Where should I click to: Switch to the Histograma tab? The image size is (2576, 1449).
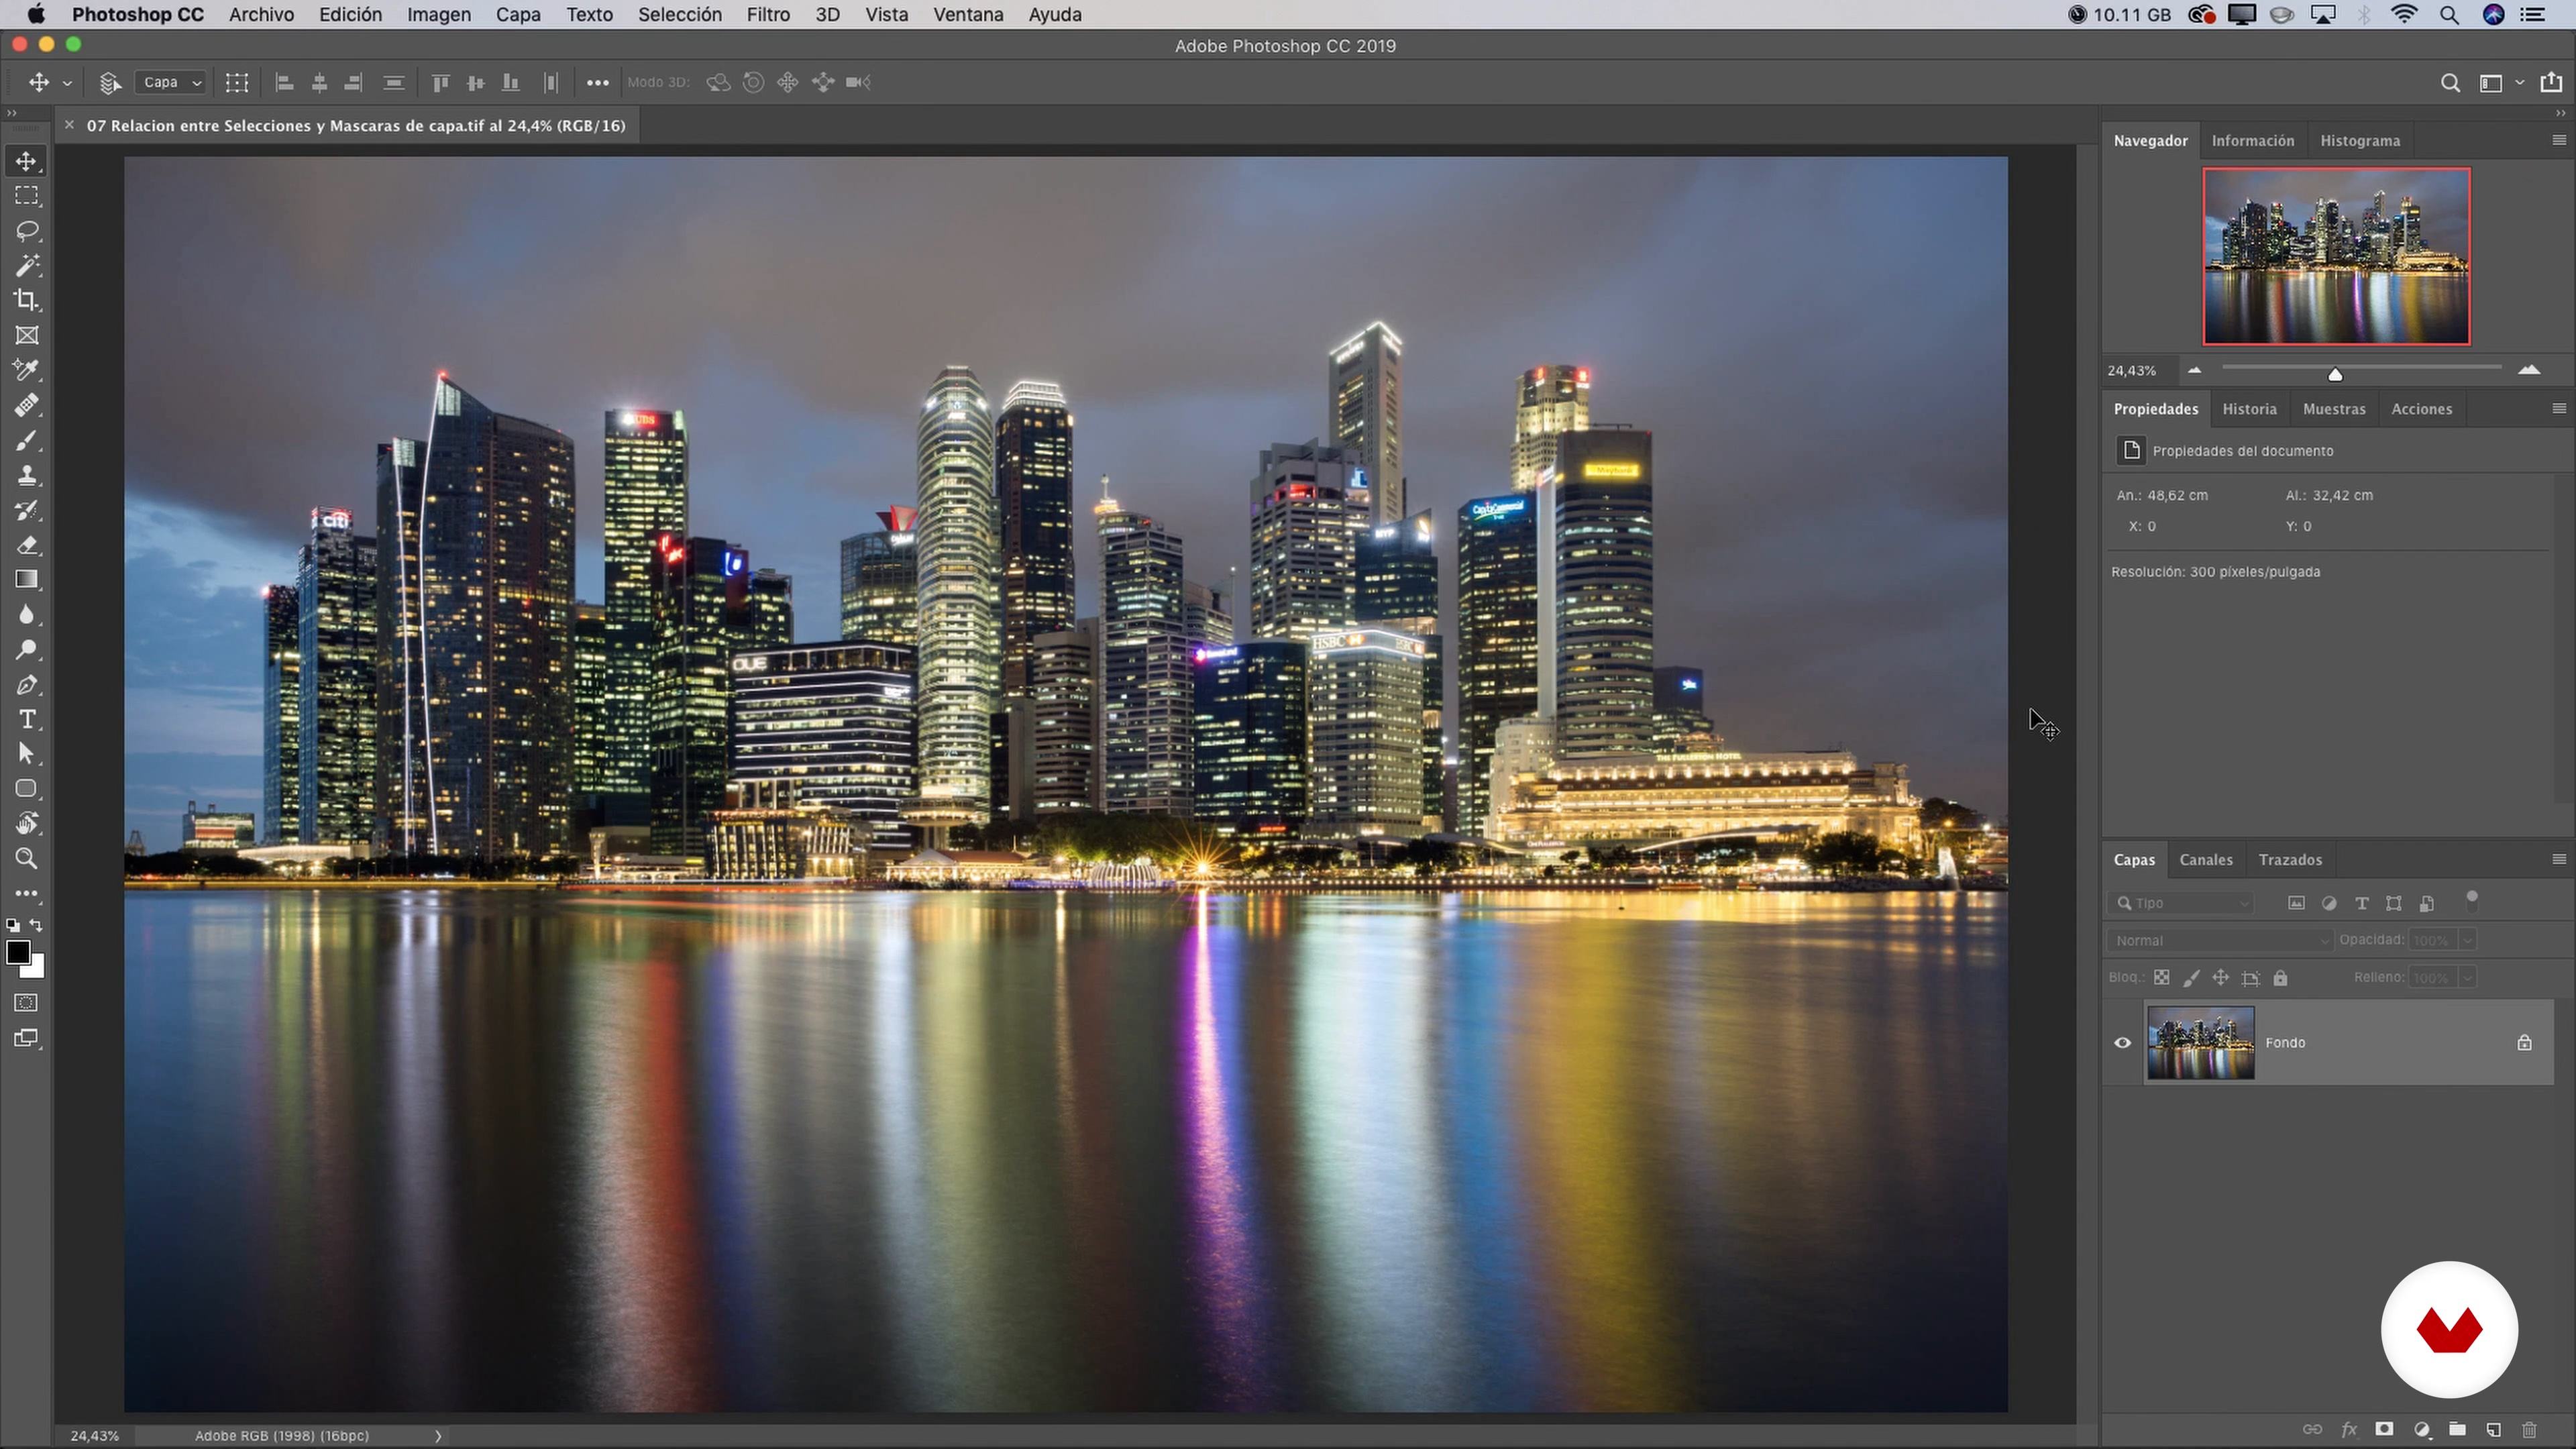click(2359, 141)
